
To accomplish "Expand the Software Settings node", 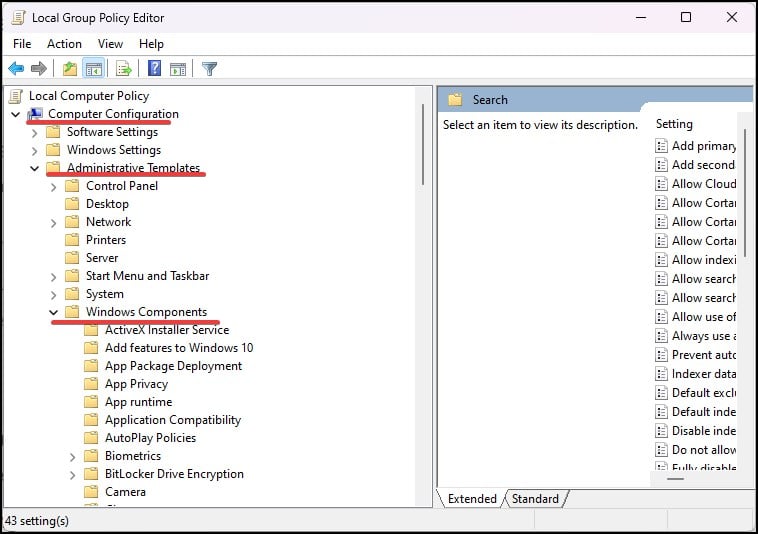I will tap(34, 133).
